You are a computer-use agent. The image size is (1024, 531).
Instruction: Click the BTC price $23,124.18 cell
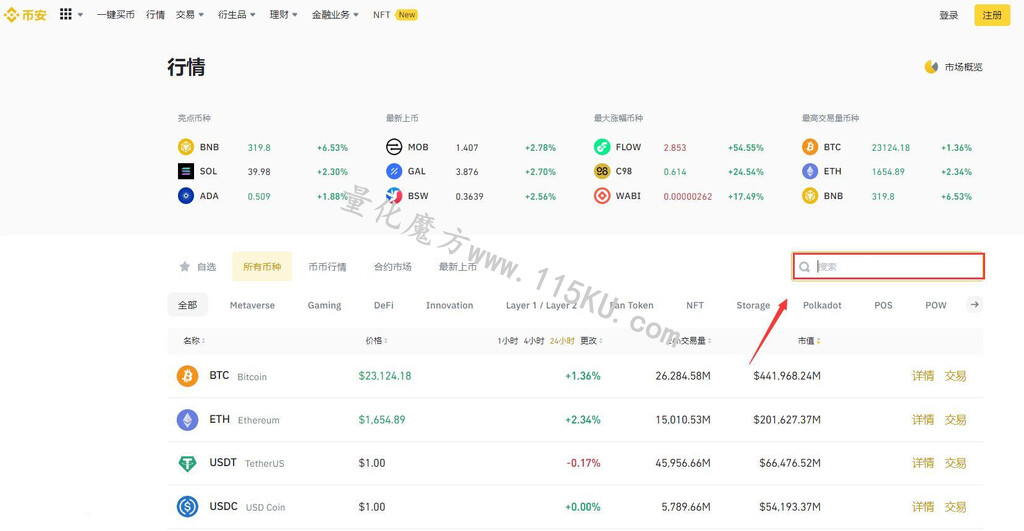click(x=385, y=376)
